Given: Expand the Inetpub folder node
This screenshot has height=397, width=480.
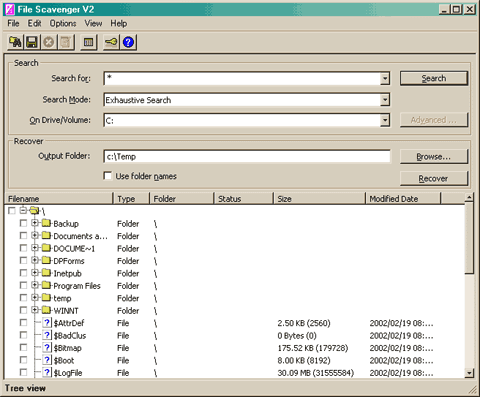Looking at the screenshot, I should (x=34, y=273).
